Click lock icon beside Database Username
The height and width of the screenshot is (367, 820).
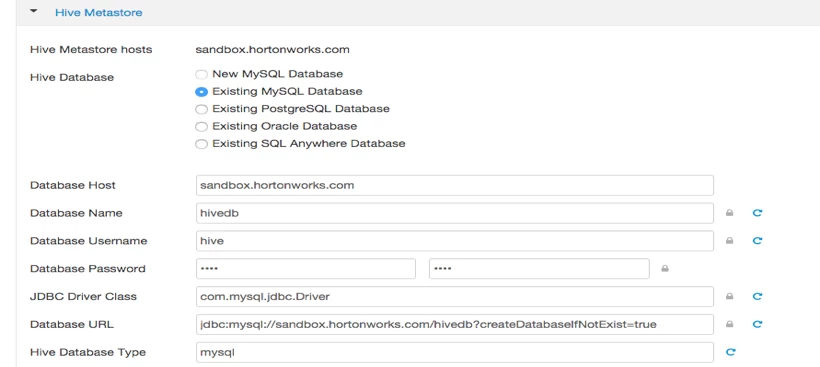click(x=729, y=240)
